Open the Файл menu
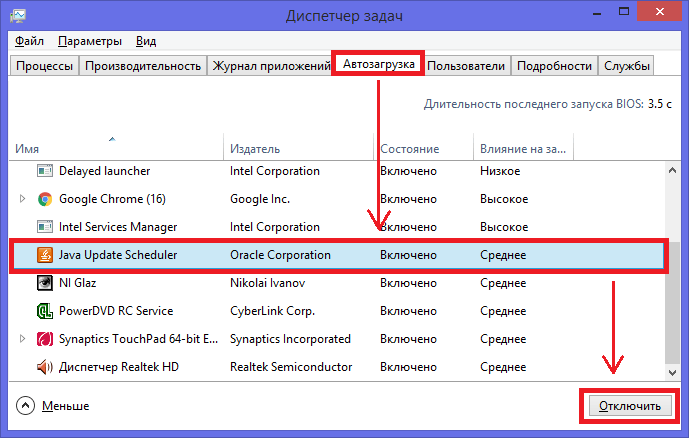The width and height of the screenshot is (689, 438). pyautogui.click(x=29, y=41)
